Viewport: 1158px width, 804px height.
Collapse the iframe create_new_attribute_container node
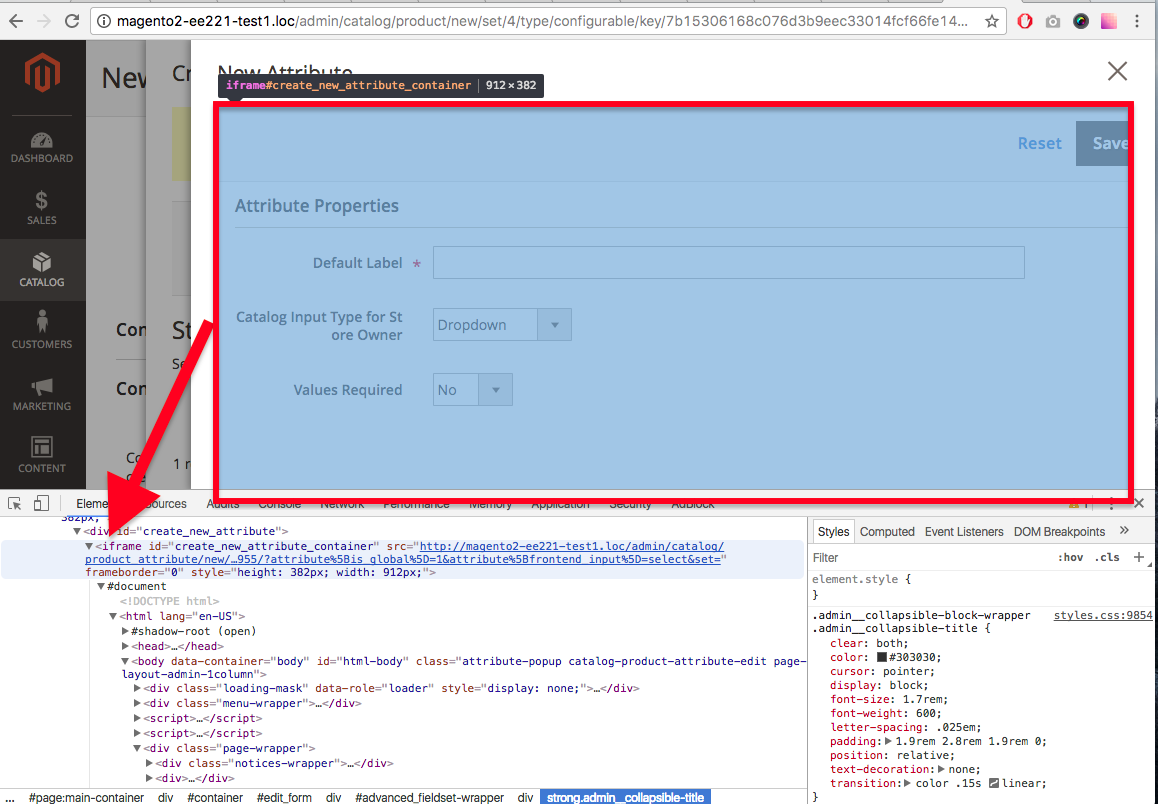click(89, 546)
